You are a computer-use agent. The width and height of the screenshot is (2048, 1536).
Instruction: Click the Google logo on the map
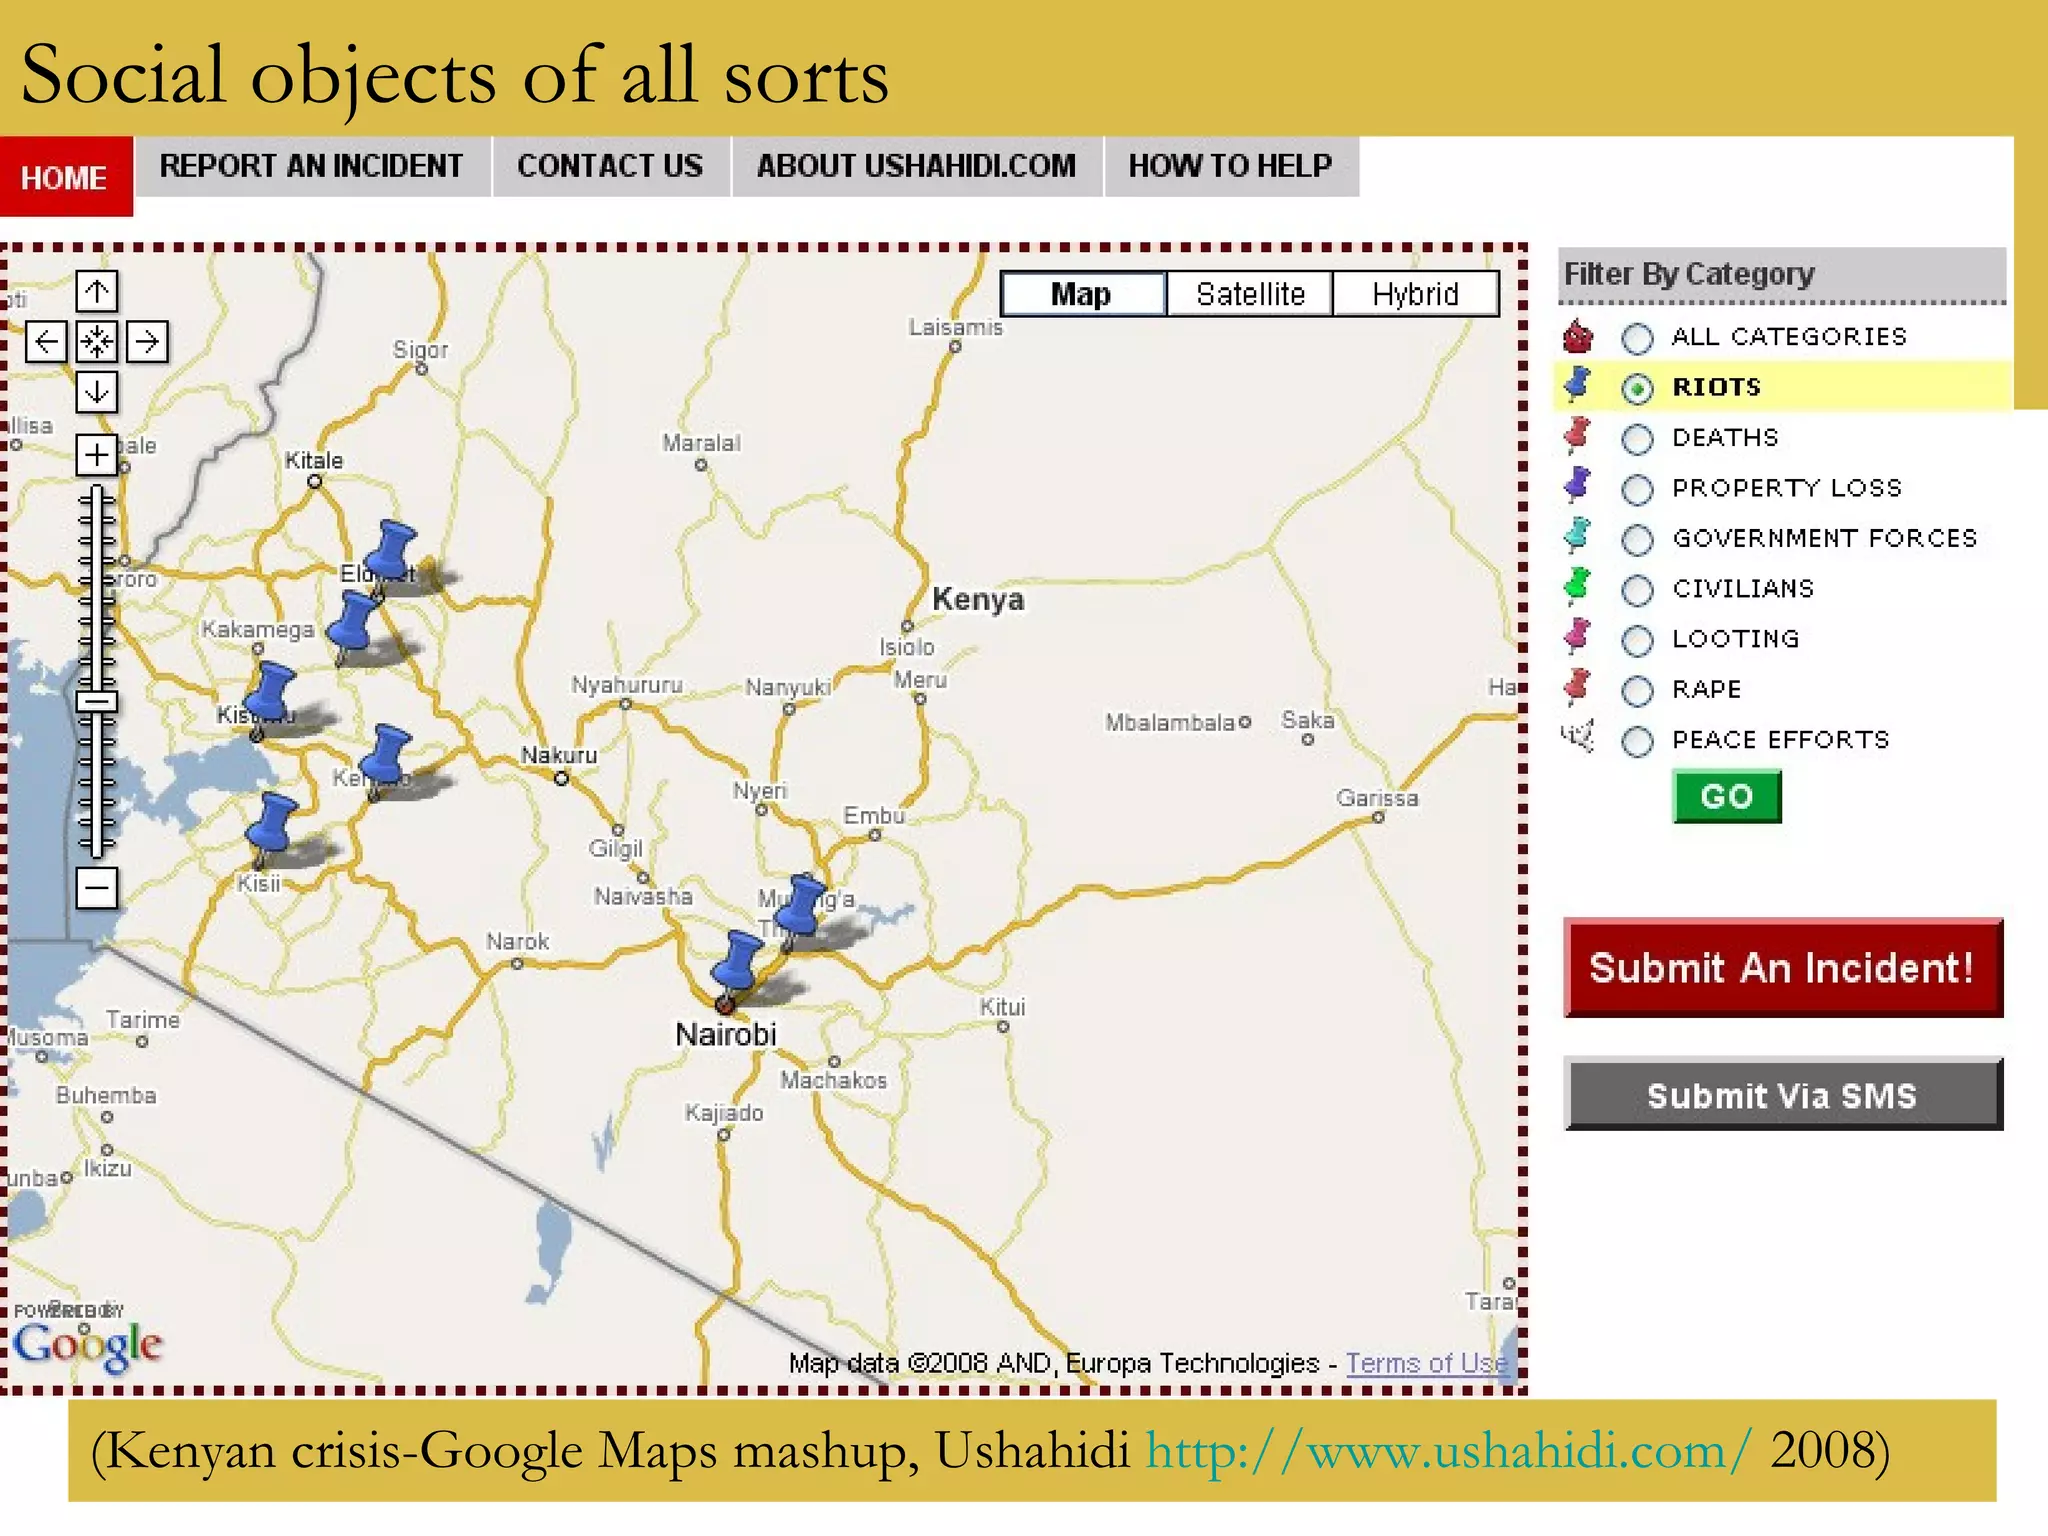click(88, 1345)
